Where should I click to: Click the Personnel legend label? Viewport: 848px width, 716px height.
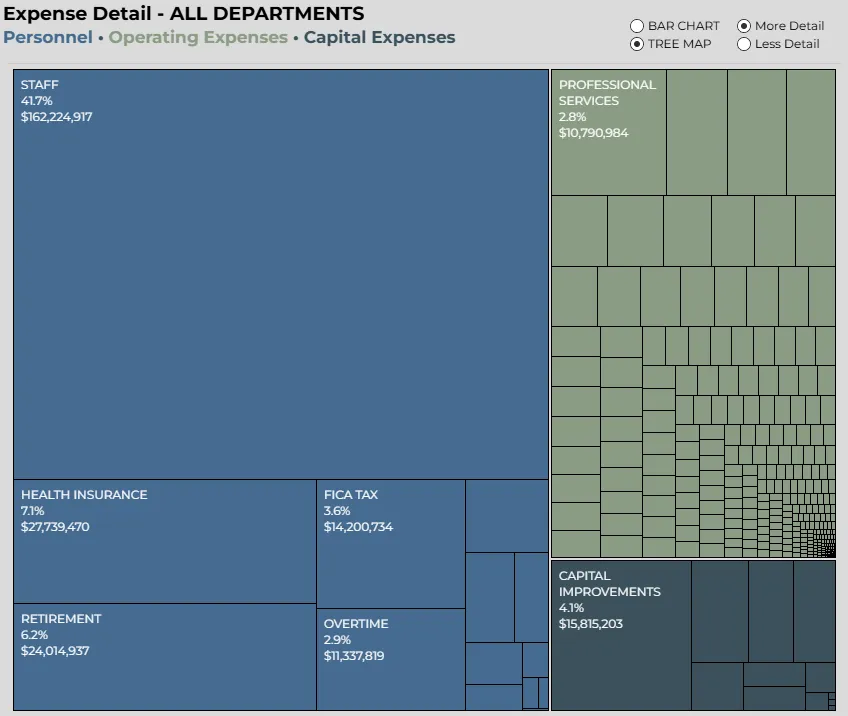pos(48,37)
